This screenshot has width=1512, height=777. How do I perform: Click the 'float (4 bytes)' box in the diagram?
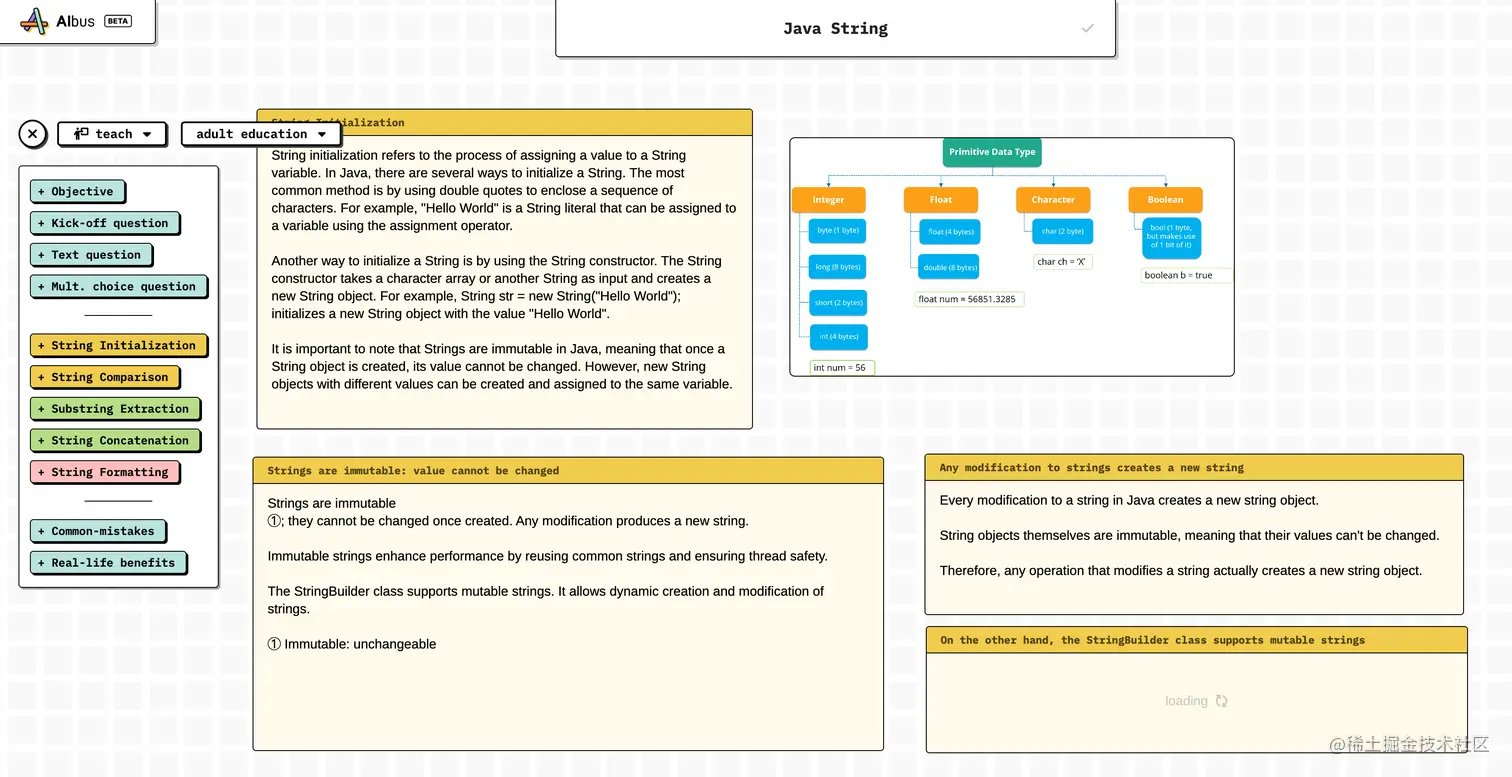coord(950,232)
